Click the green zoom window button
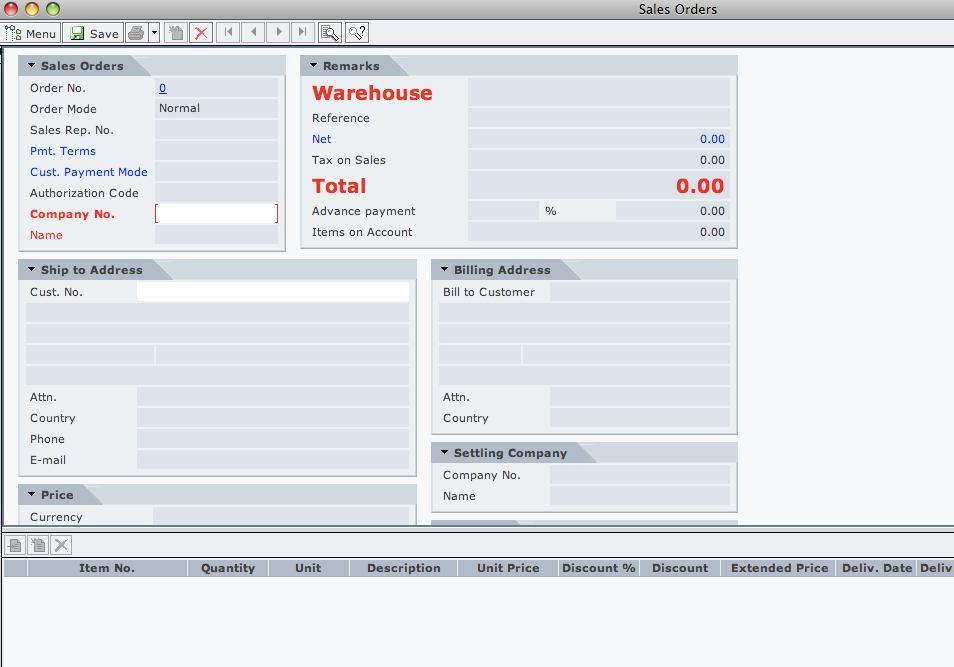This screenshot has height=667, width=954. pos(53,9)
